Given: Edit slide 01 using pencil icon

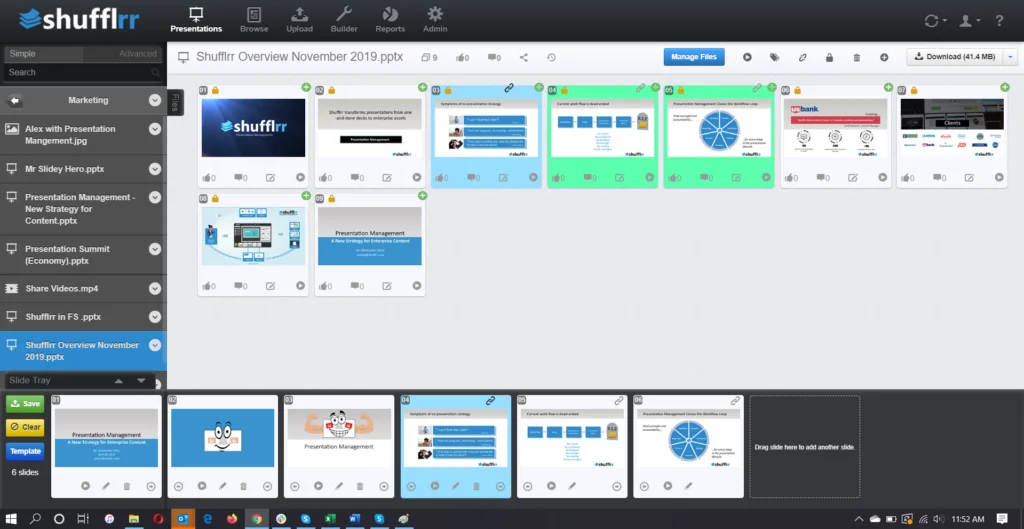Looking at the screenshot, I should (x=270, y=177).
